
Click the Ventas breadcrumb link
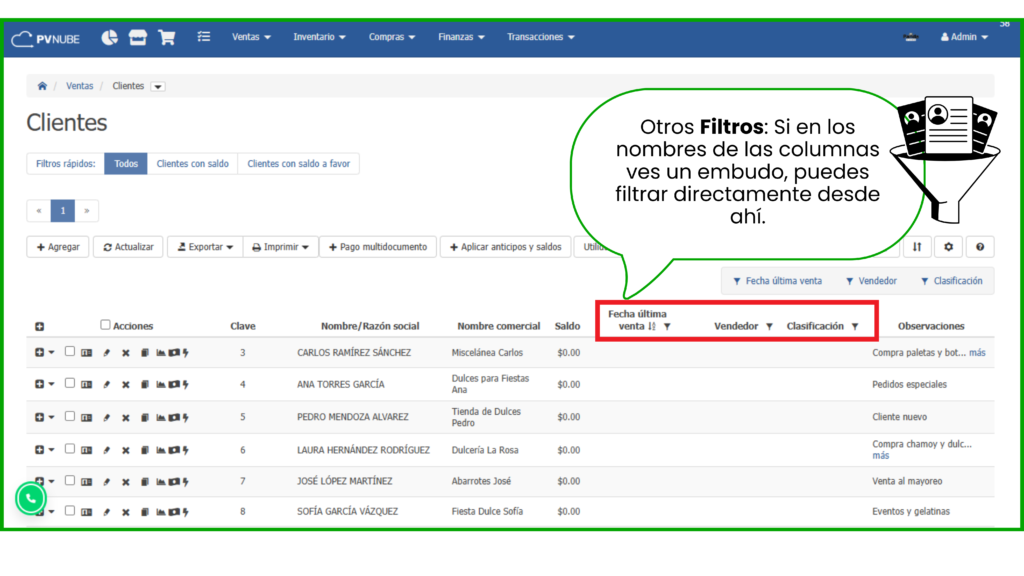(80, 86)
